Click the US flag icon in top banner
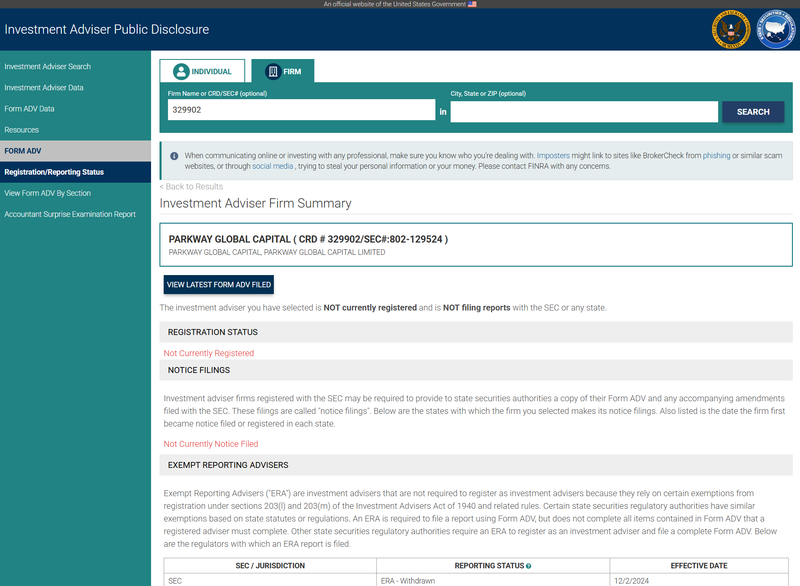Viewport: 800px width, 586px height. tap(472, 4)
